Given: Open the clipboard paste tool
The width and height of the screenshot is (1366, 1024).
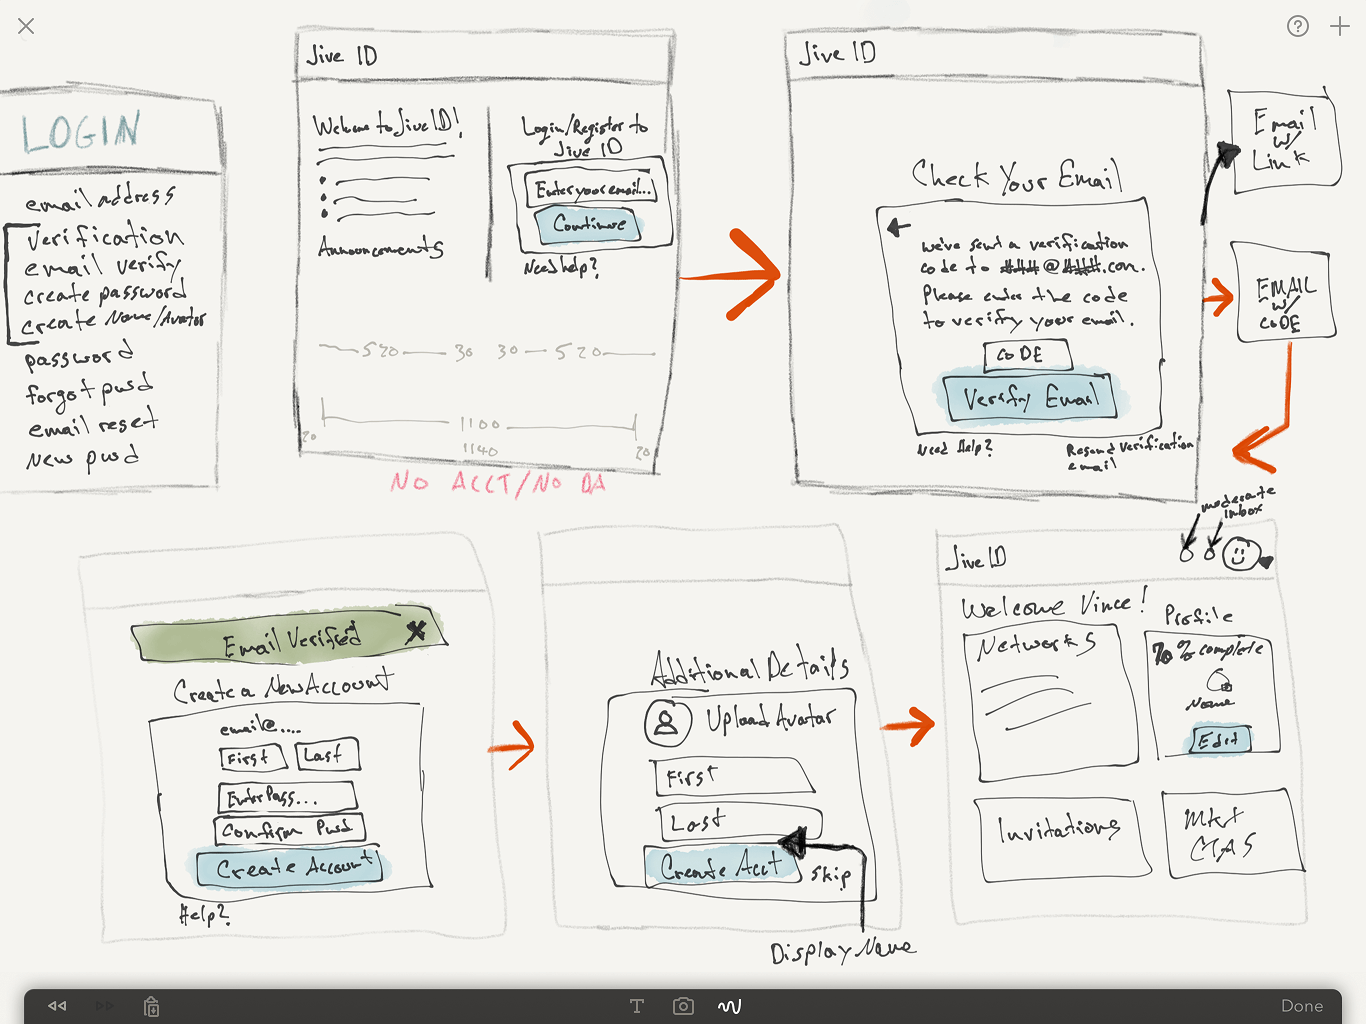Looking at the screenshot, I should pyautogui.click(x=151, y=1006).
